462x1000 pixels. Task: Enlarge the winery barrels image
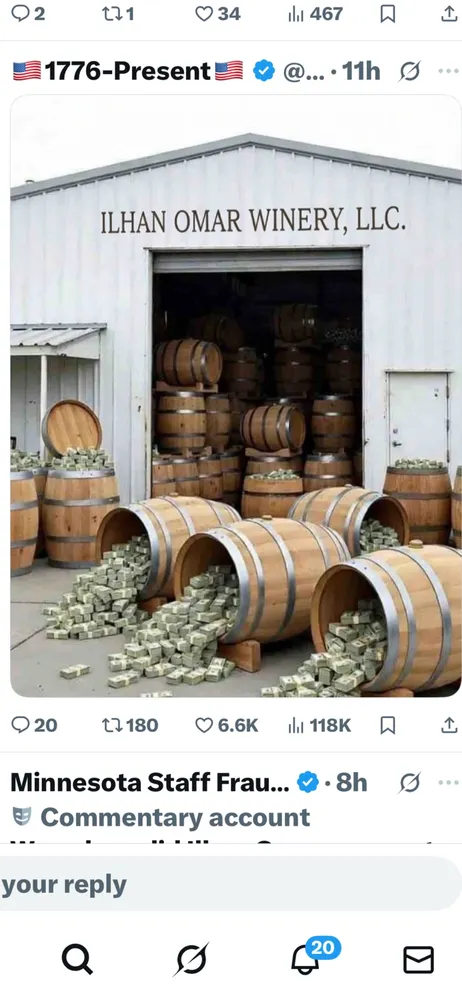pyautogui.click(x=235, y=395)
